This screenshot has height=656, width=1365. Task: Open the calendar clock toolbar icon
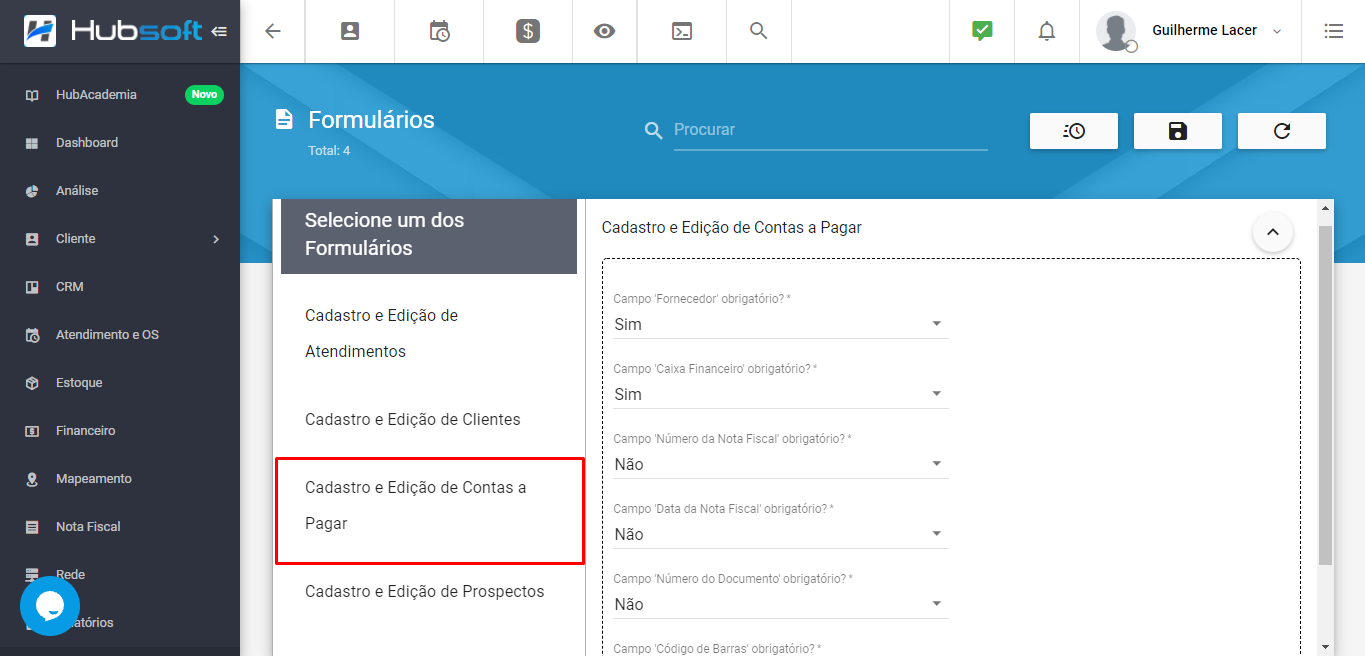pos(439,31)
